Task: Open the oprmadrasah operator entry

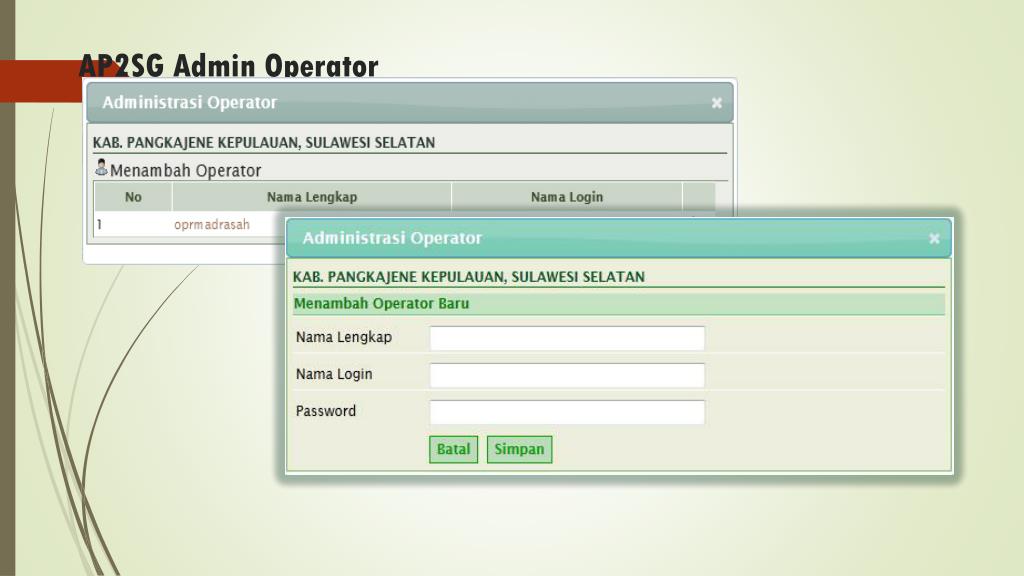Action: pos(212,225)
